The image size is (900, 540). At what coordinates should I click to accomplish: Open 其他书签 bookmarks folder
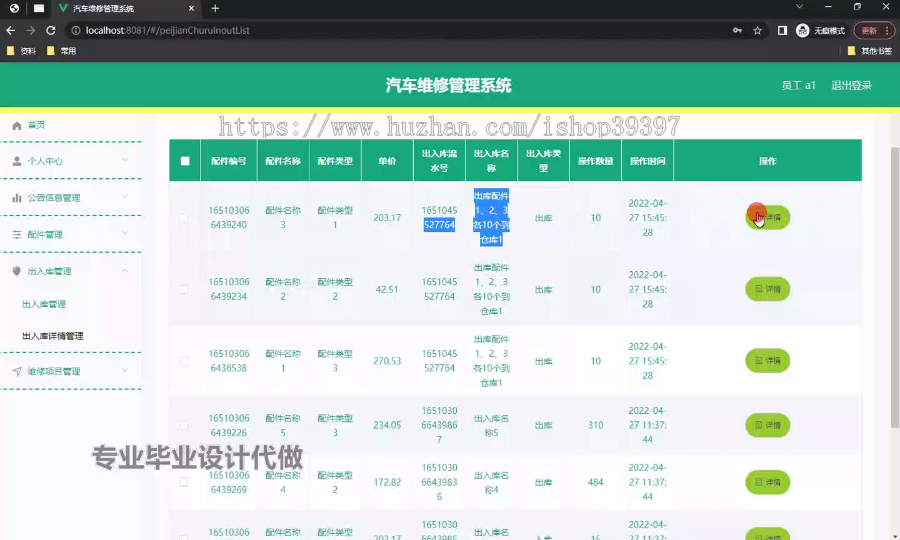click(870, 51)
